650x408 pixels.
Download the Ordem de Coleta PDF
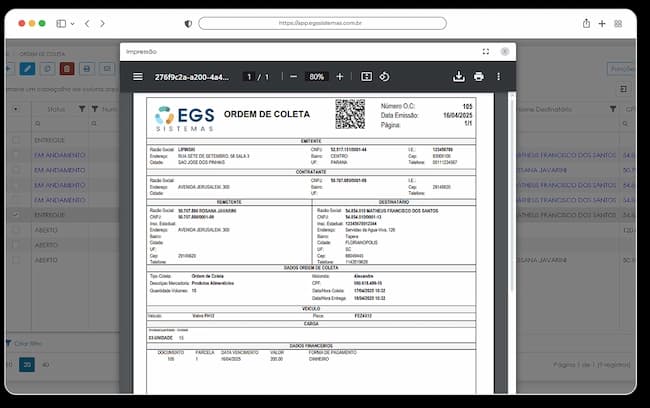click(x=458, y=77)
